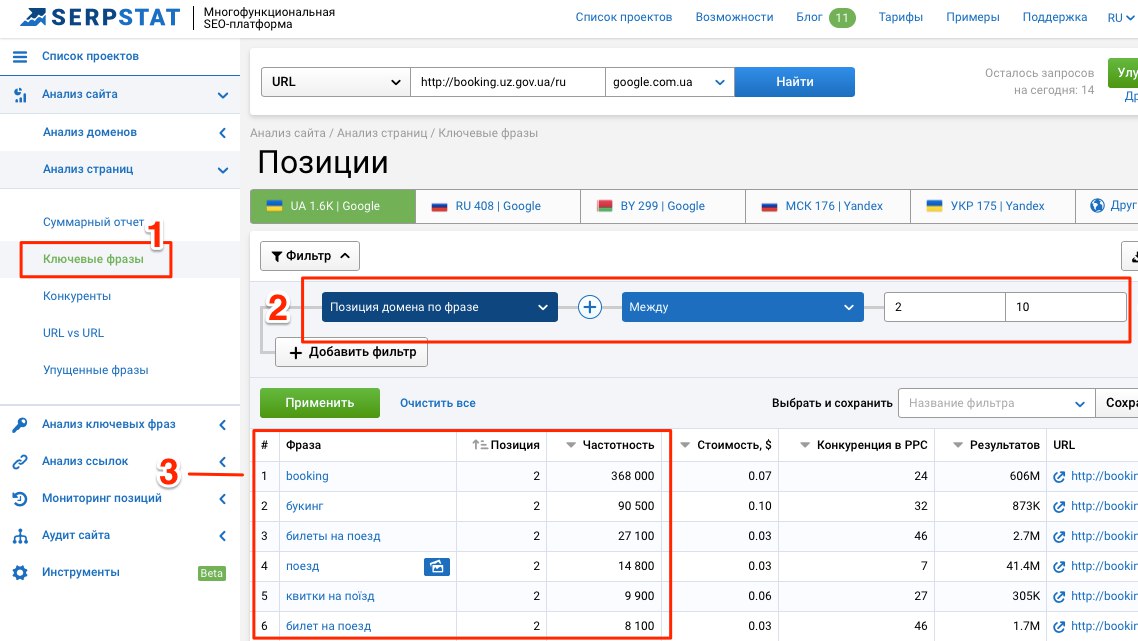This screenshot has height=641, width=1138.
Task: Open Упущенные фразы in sidebar
Action: (x=96, y=370)
